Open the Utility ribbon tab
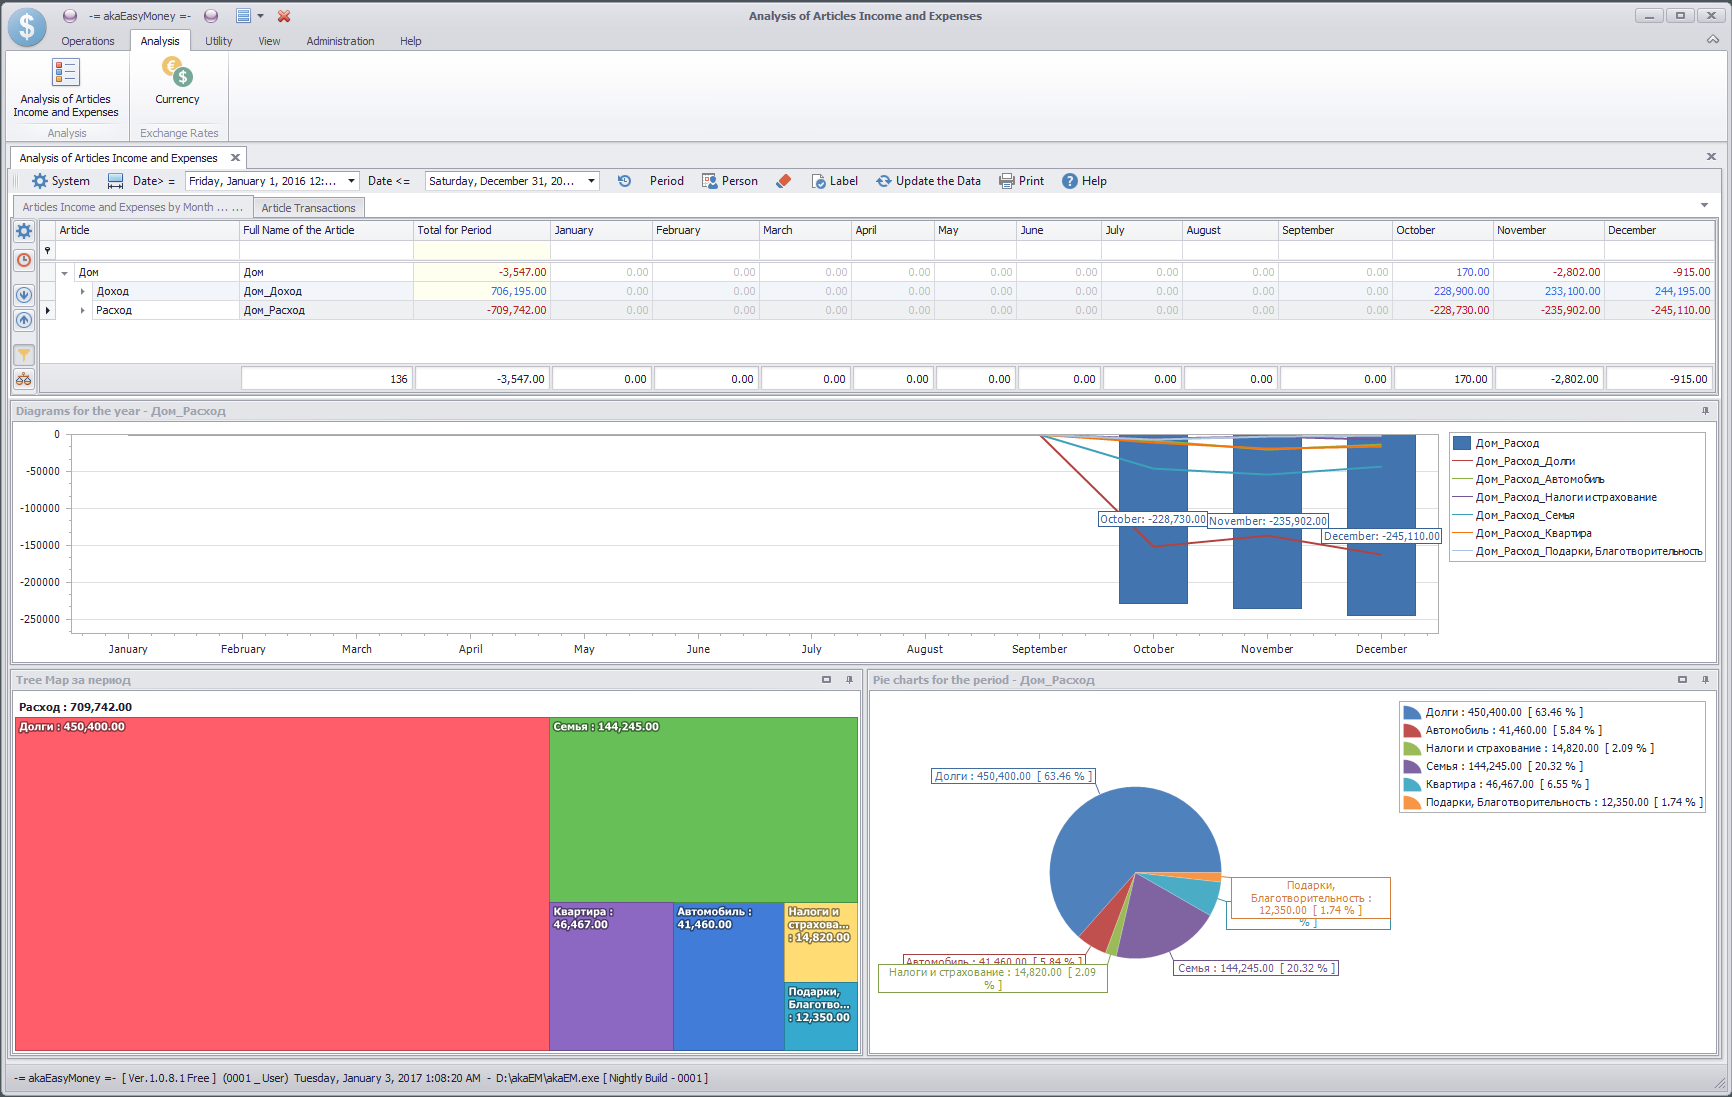Screen dimensions: 1732x1097 [x=218, y=41]
